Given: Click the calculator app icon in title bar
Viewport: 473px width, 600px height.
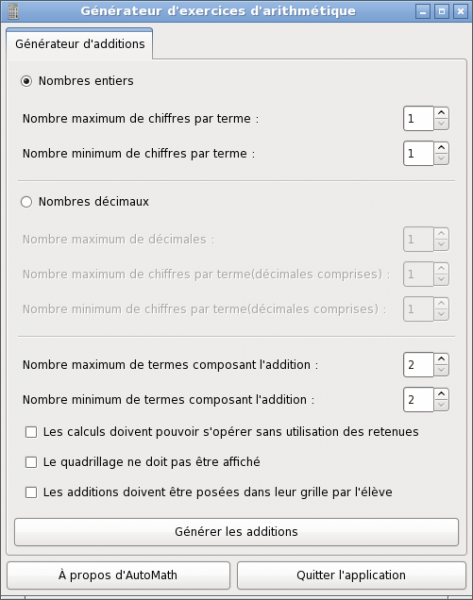Looking at the screenshot, I should pyautogui.click(x=13, y=11).
